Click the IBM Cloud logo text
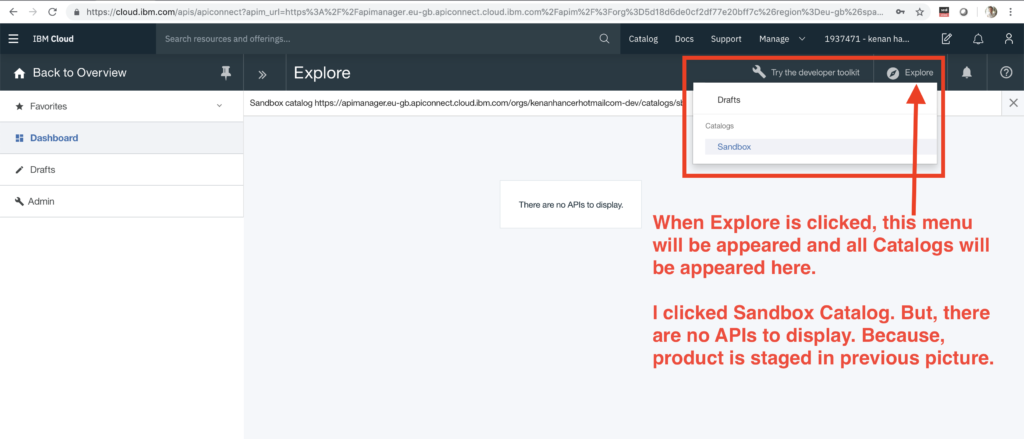This screenshot has width=1024, height=439. [53, 39]
